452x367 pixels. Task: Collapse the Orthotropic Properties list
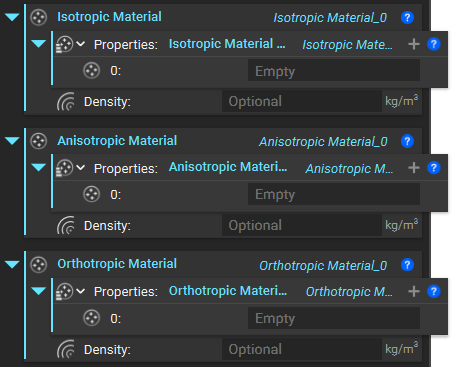click(38, 291)
